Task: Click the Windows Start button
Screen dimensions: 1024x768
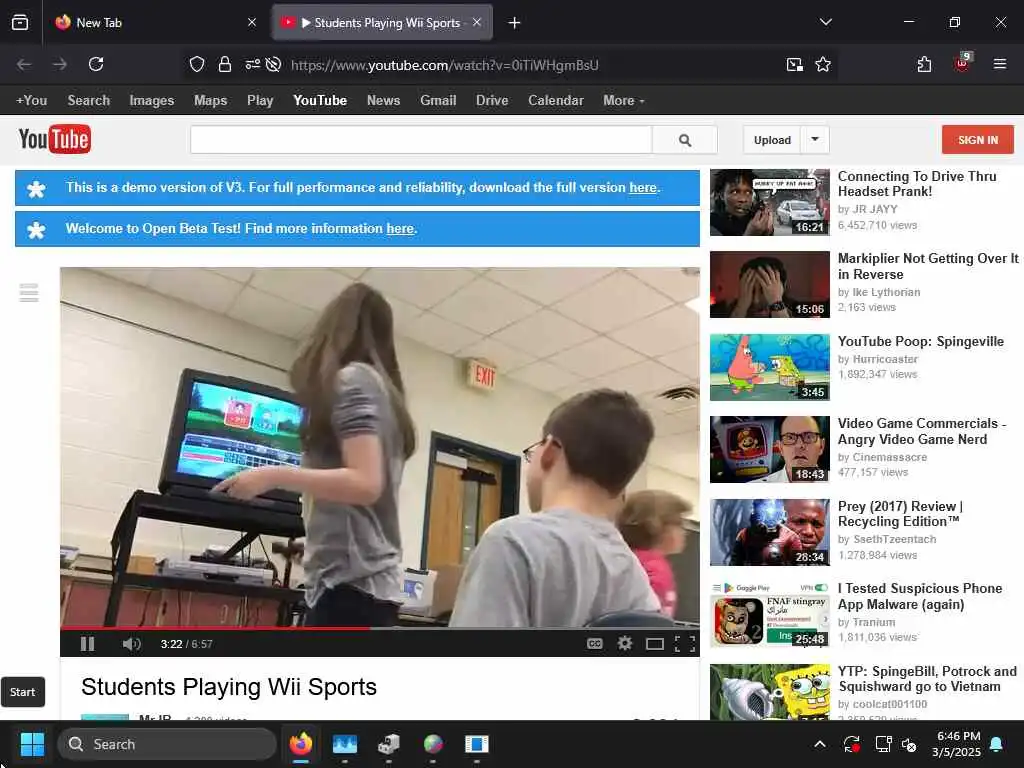Action: [32, 744]
